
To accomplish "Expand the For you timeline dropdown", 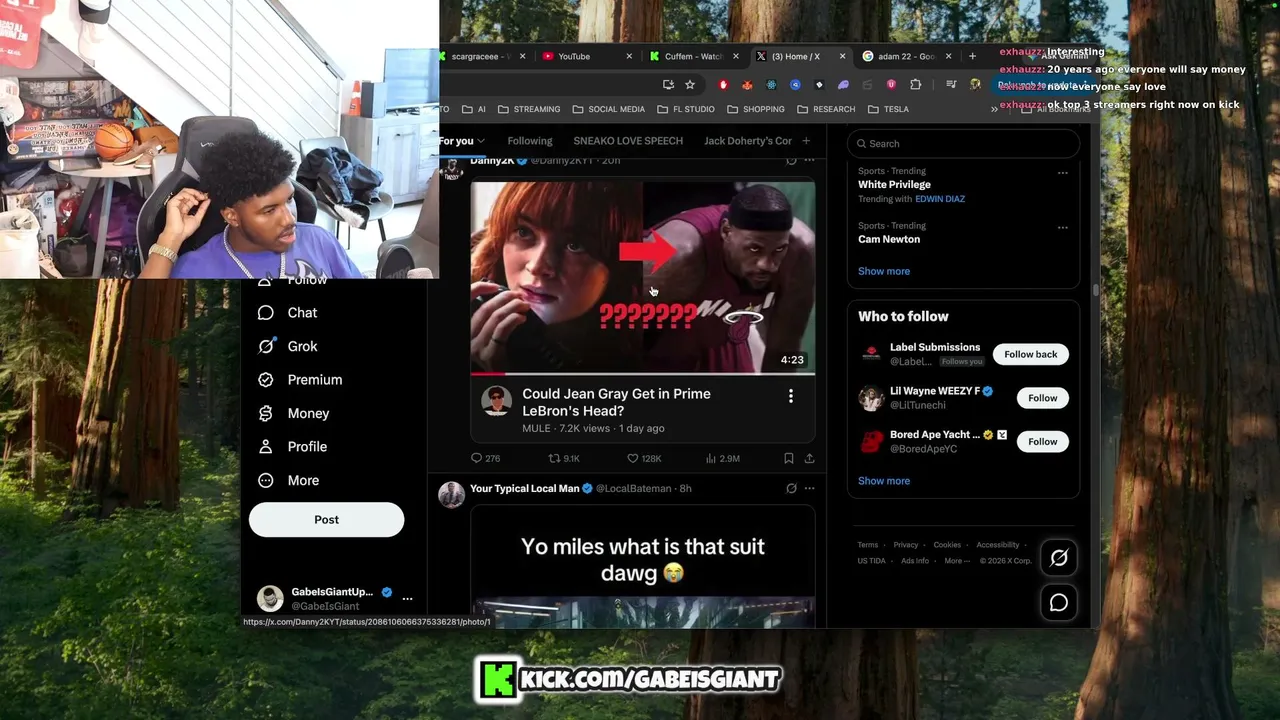I will (481, 141).
